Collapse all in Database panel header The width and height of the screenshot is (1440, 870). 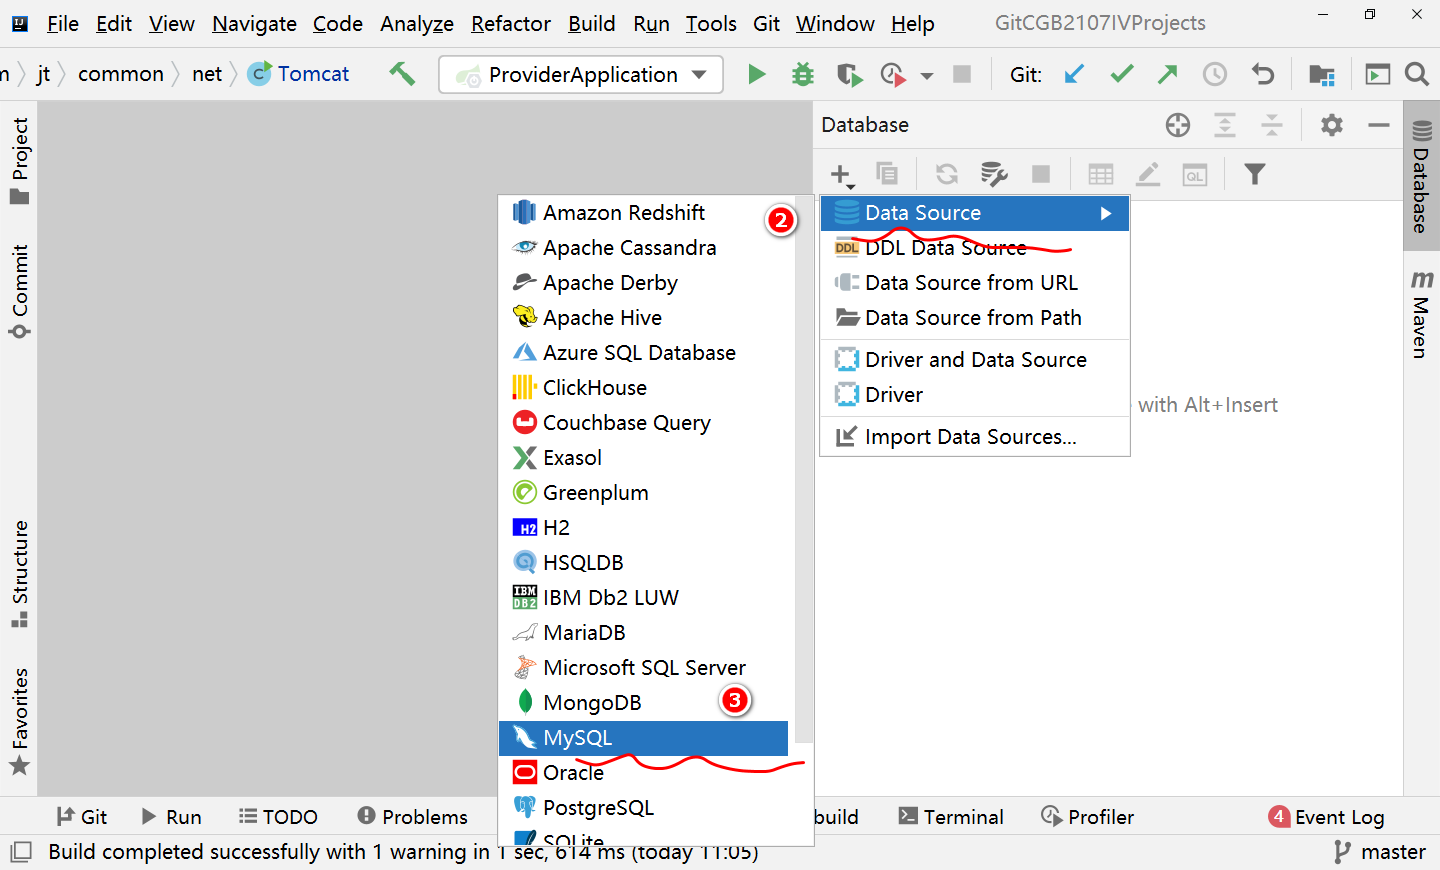[1272, 125]
